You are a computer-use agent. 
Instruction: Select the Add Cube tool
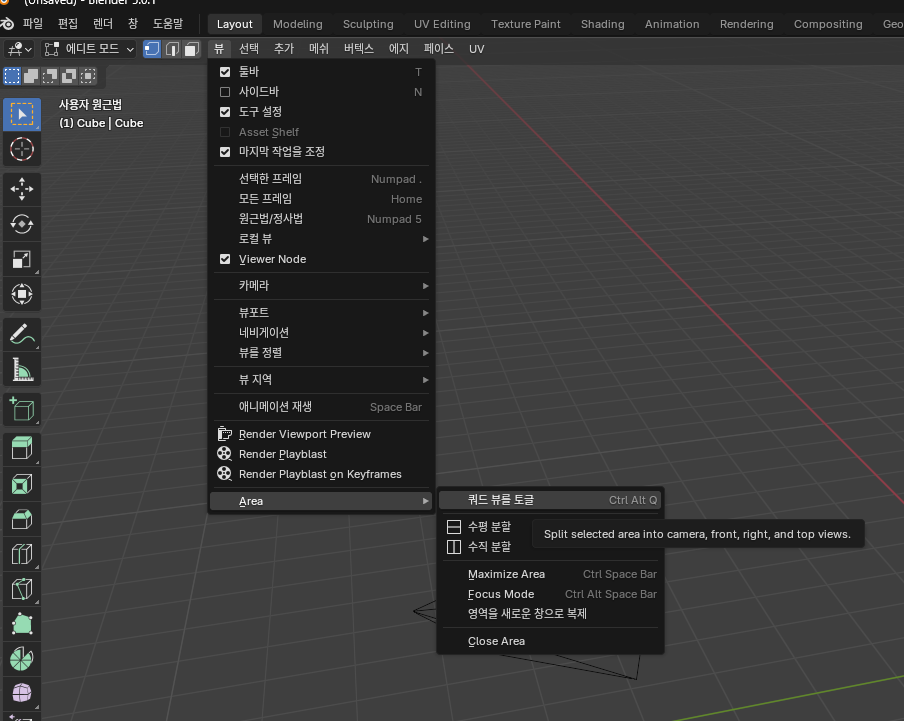(x=22, y=409)
